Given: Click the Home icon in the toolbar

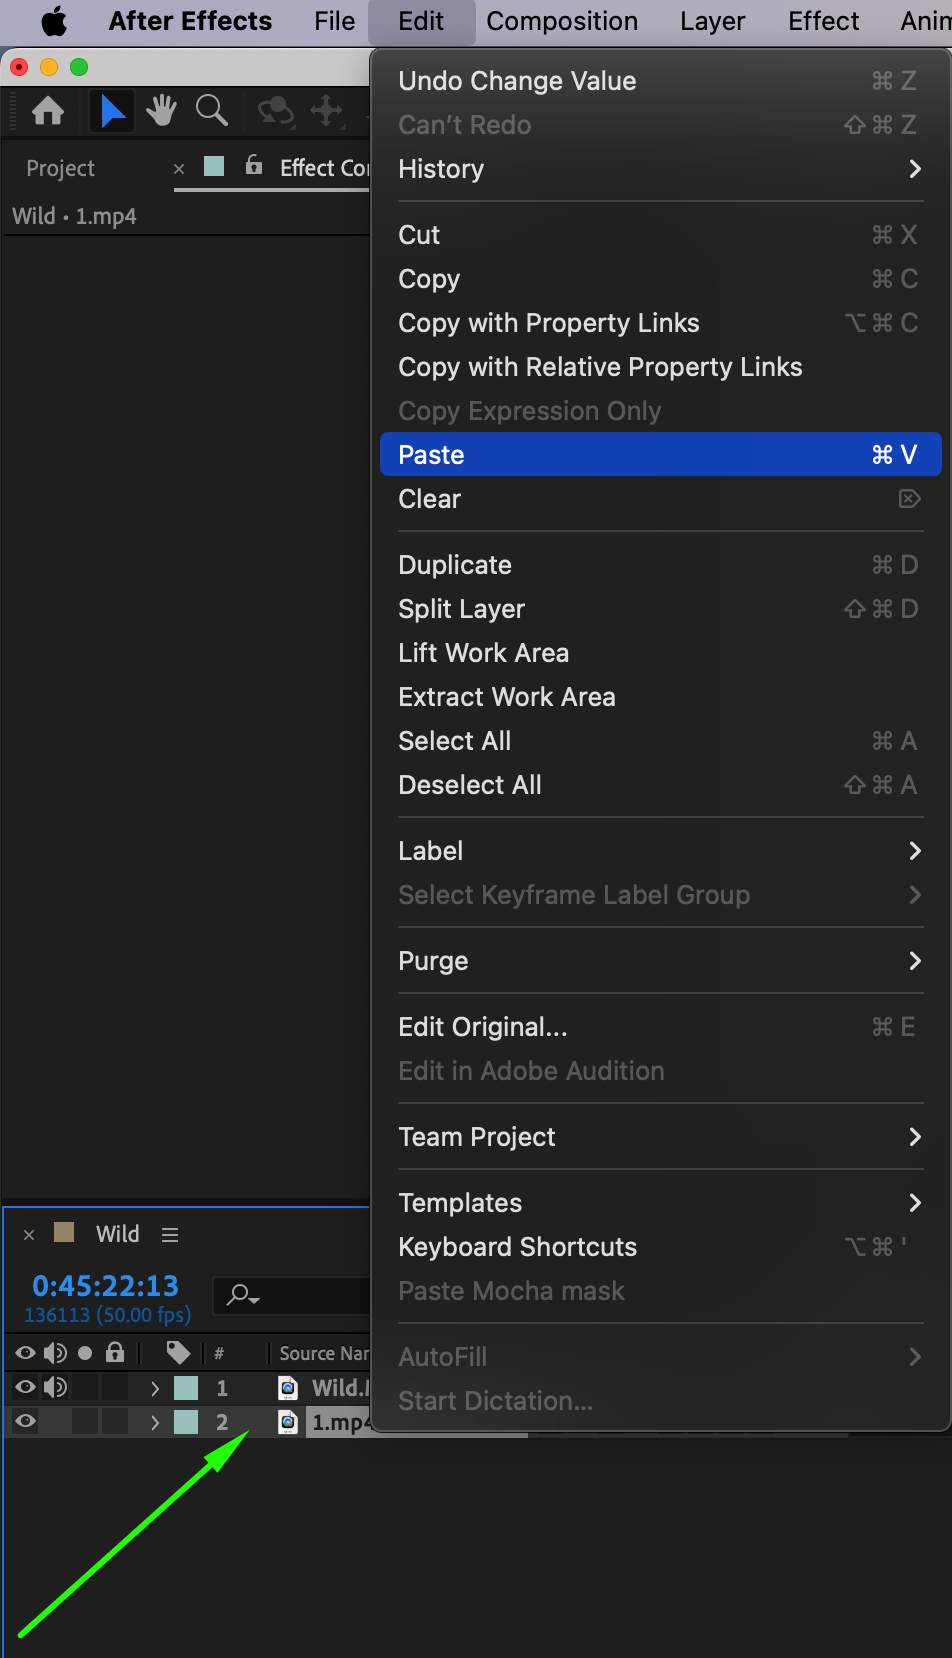Looking at the screenshot, I should click(48, 111).
